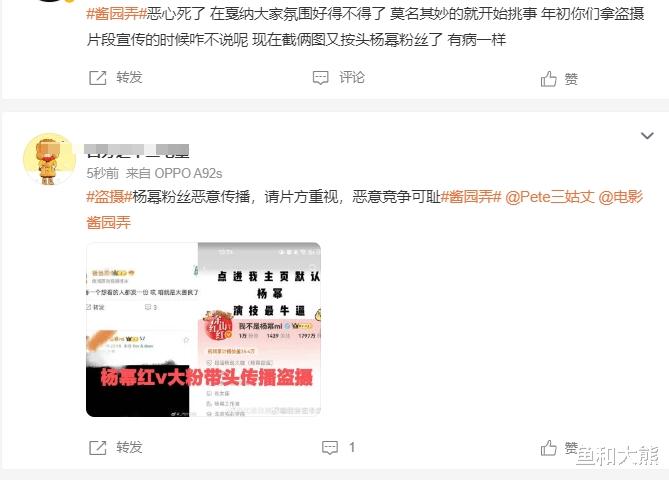Click the OPPO A92s source label
The image size is (669, 480).
click(188, 174)
